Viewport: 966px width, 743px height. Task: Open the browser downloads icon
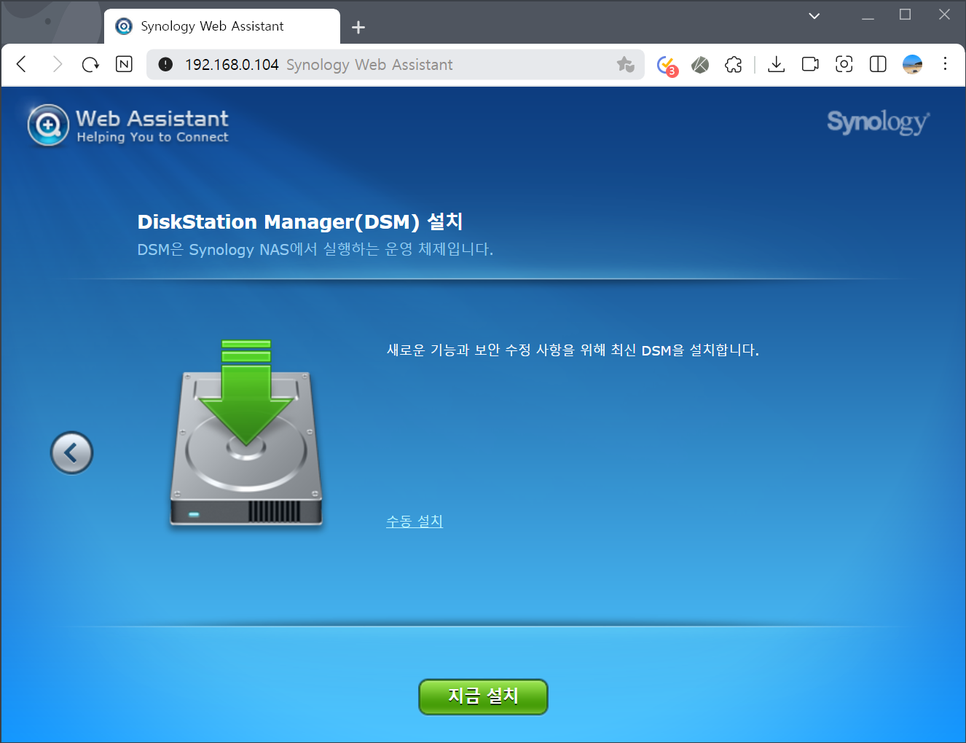776,64
